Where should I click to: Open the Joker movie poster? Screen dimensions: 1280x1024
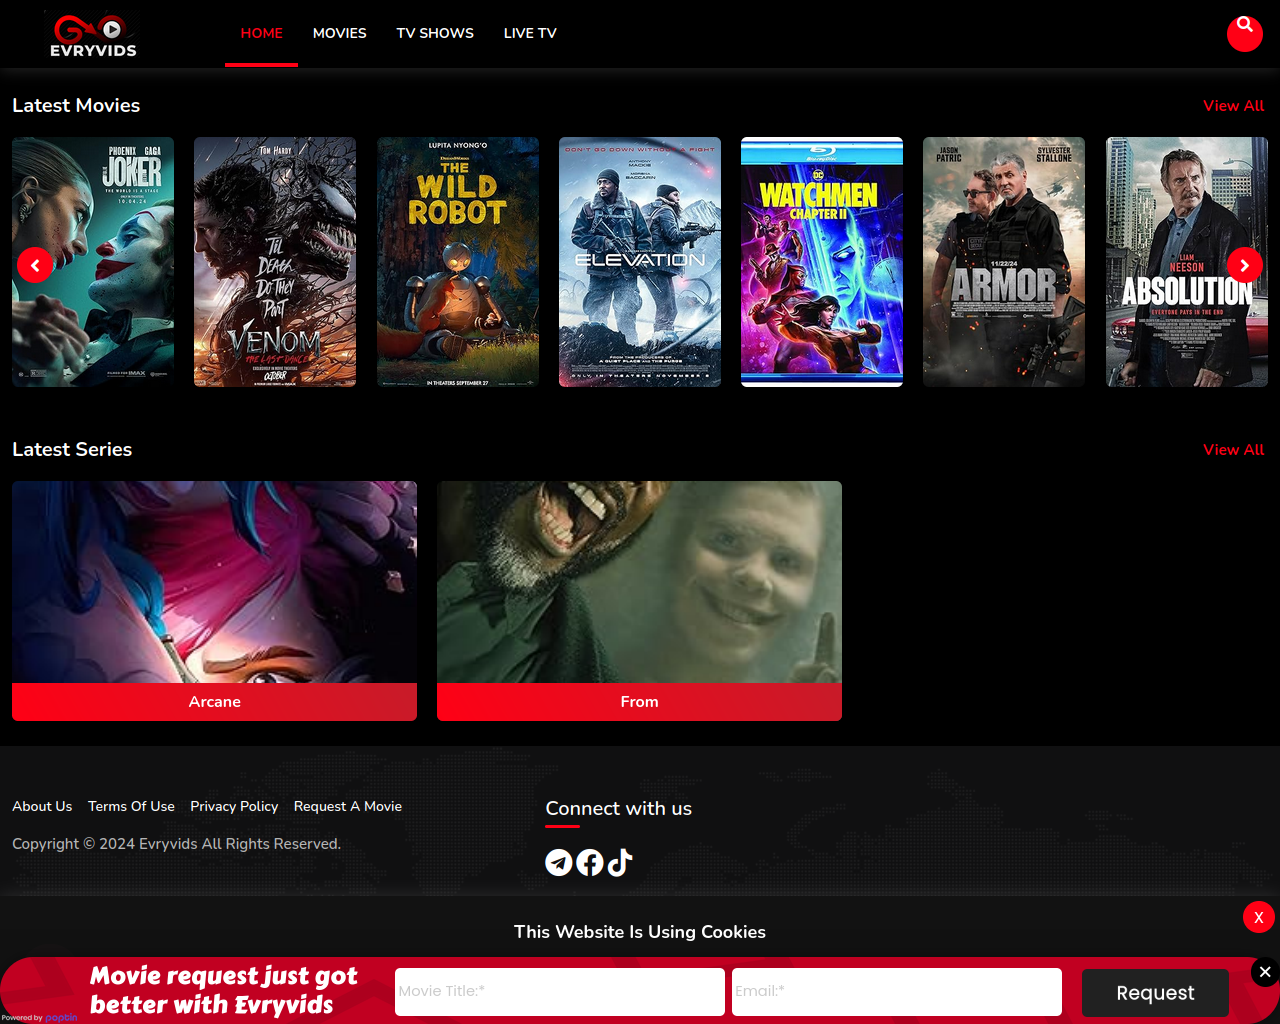tap(93, 262)
